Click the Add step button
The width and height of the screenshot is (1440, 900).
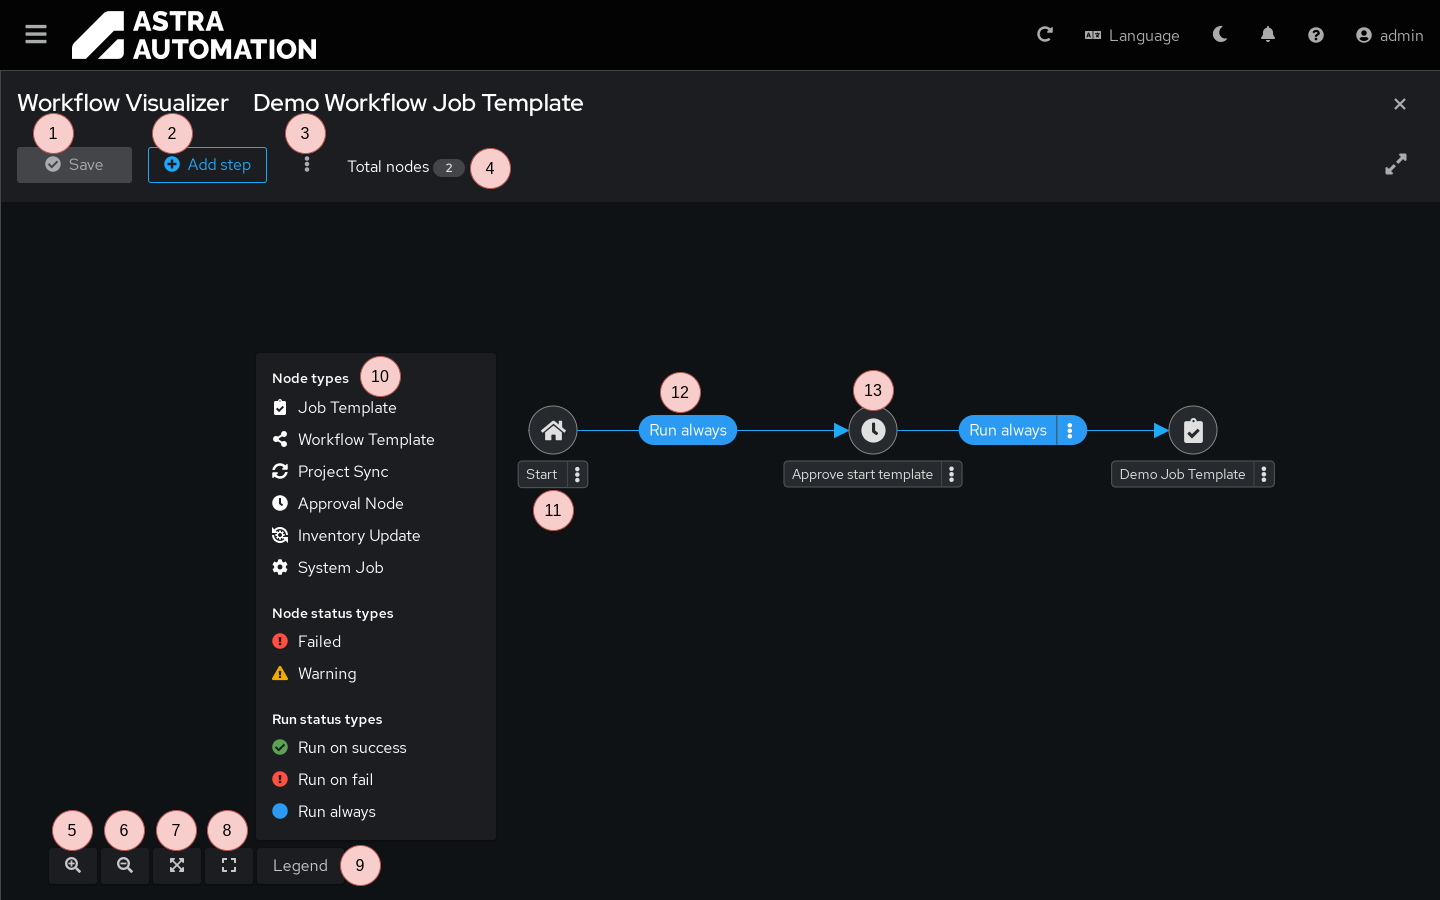pyautogui.click(x=207, y=165)
